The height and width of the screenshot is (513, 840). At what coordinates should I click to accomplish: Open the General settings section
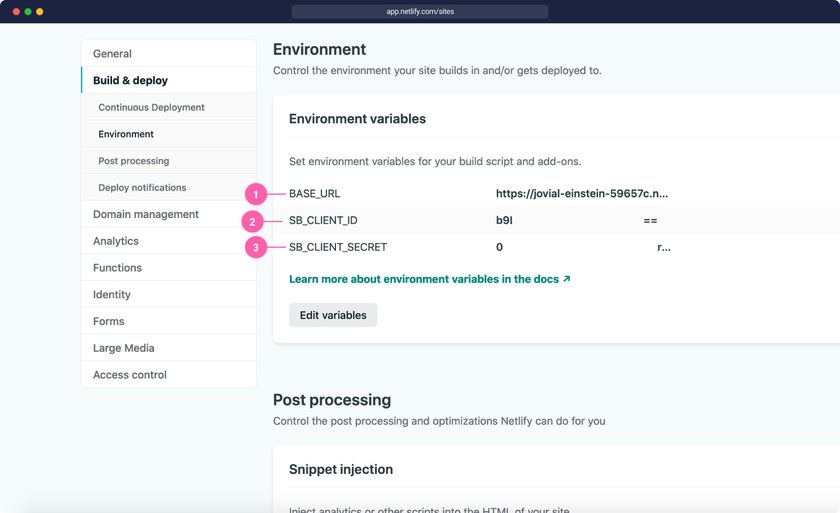coord(112,54)
